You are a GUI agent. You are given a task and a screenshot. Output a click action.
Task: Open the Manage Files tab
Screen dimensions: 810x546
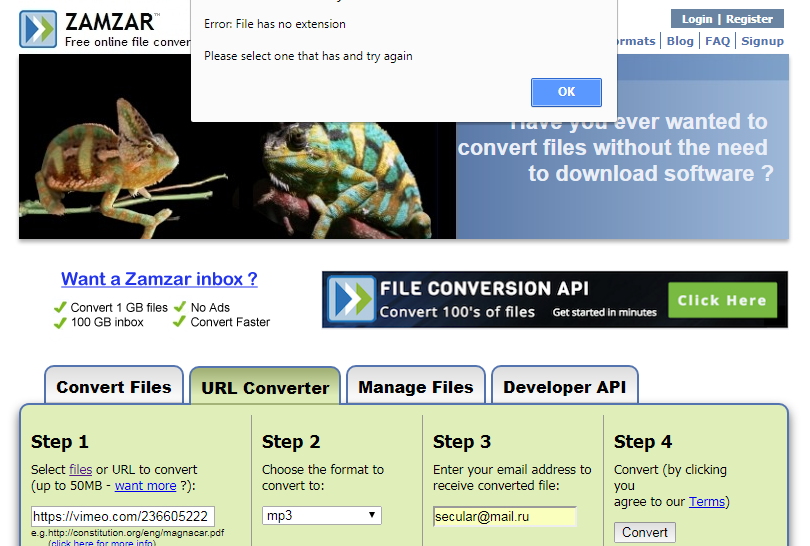[416, 387]
